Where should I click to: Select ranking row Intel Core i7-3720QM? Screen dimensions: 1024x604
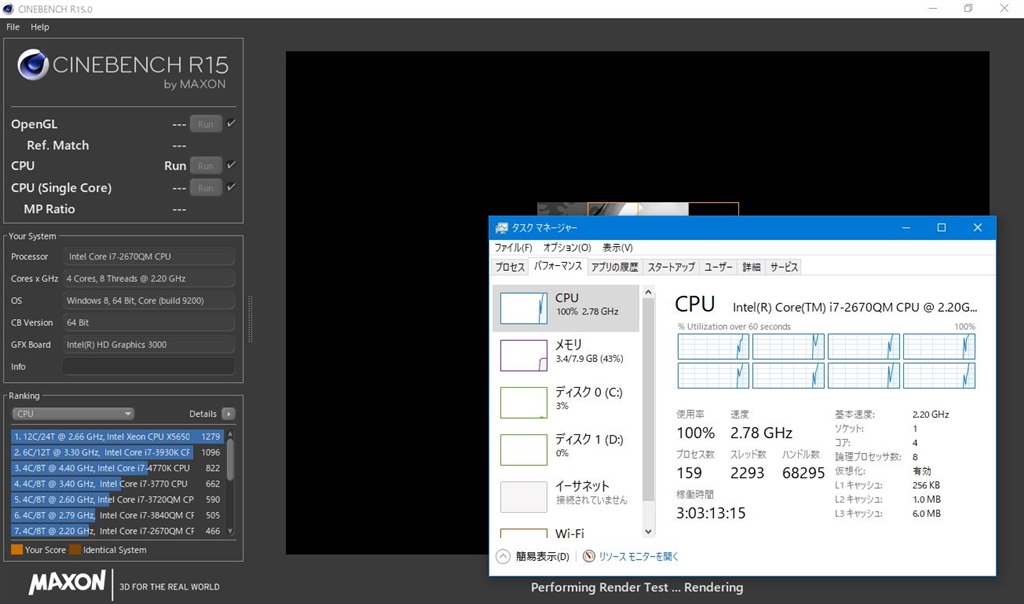117,500
